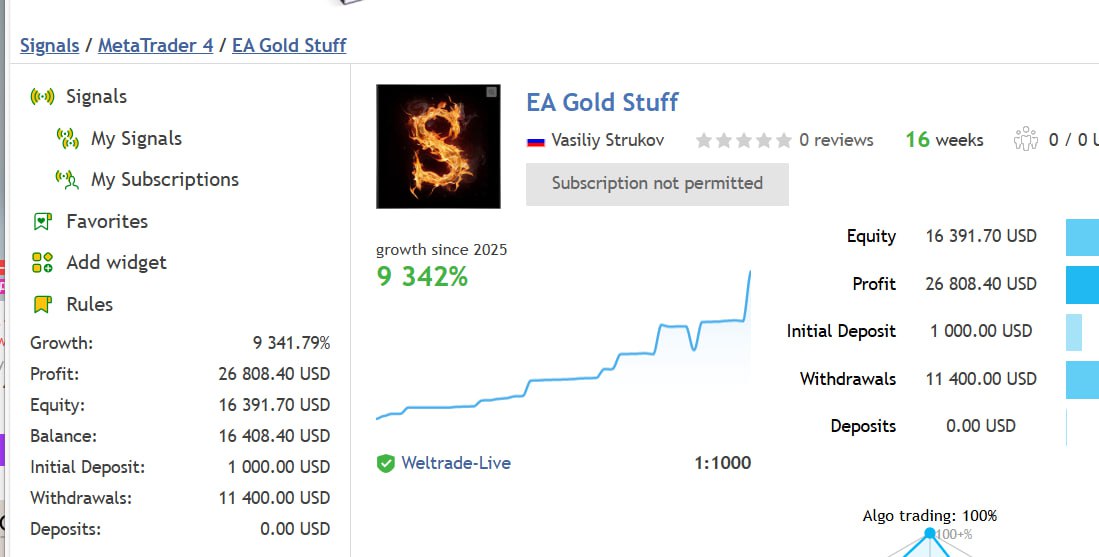This screenshot has width=1099, height=557.
Task: Open the Signals breadcrumb link
Action: [x=49, y=45]
